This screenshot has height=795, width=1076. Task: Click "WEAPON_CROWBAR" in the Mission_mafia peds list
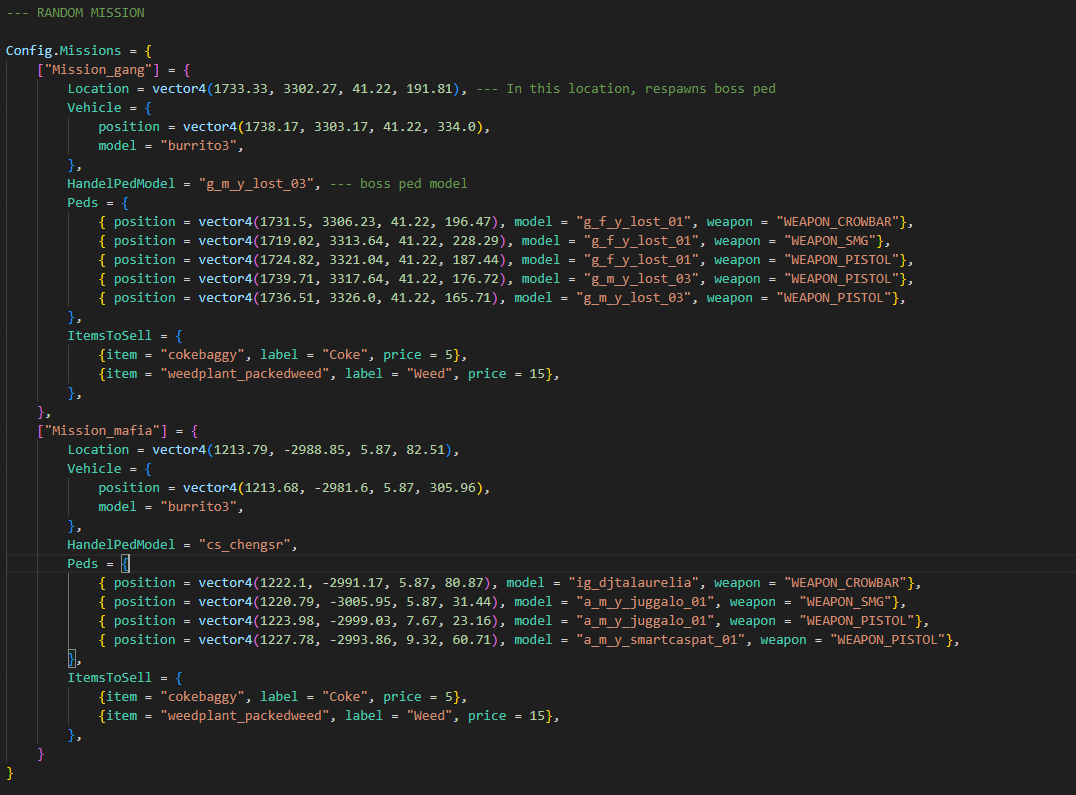(849, 583)
